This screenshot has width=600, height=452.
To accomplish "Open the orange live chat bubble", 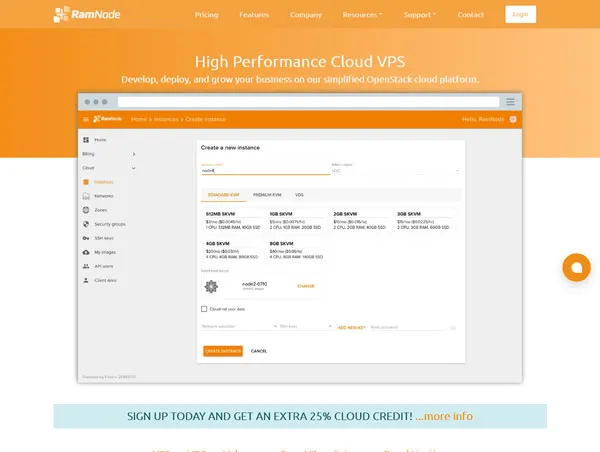I will [x=576, y=268].
